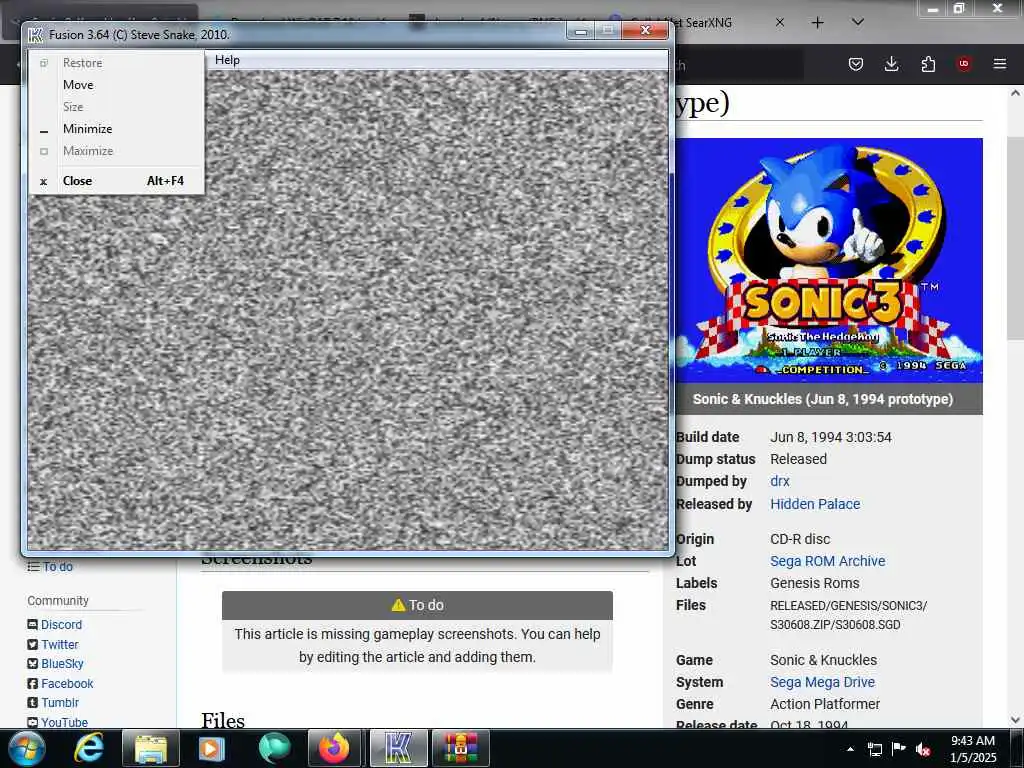
Task: Open WinRAR from the taskbar
Action: pos(460,748)
